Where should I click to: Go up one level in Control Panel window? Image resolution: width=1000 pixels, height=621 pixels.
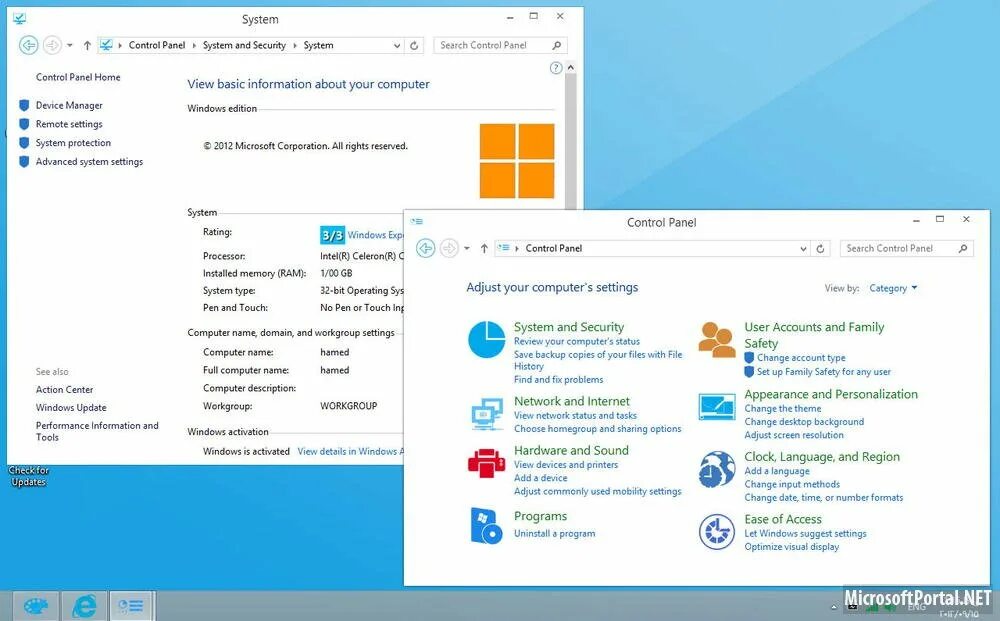484,248
